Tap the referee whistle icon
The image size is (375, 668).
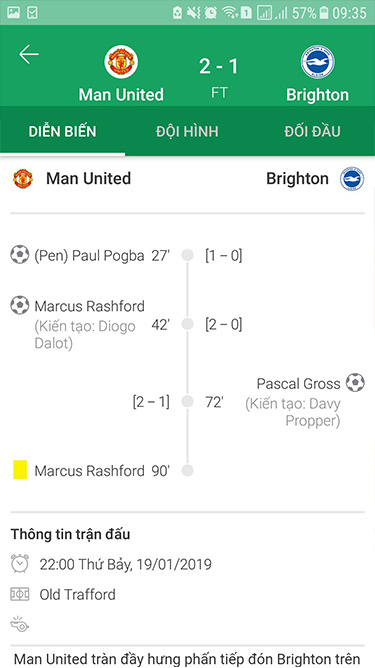20,624
